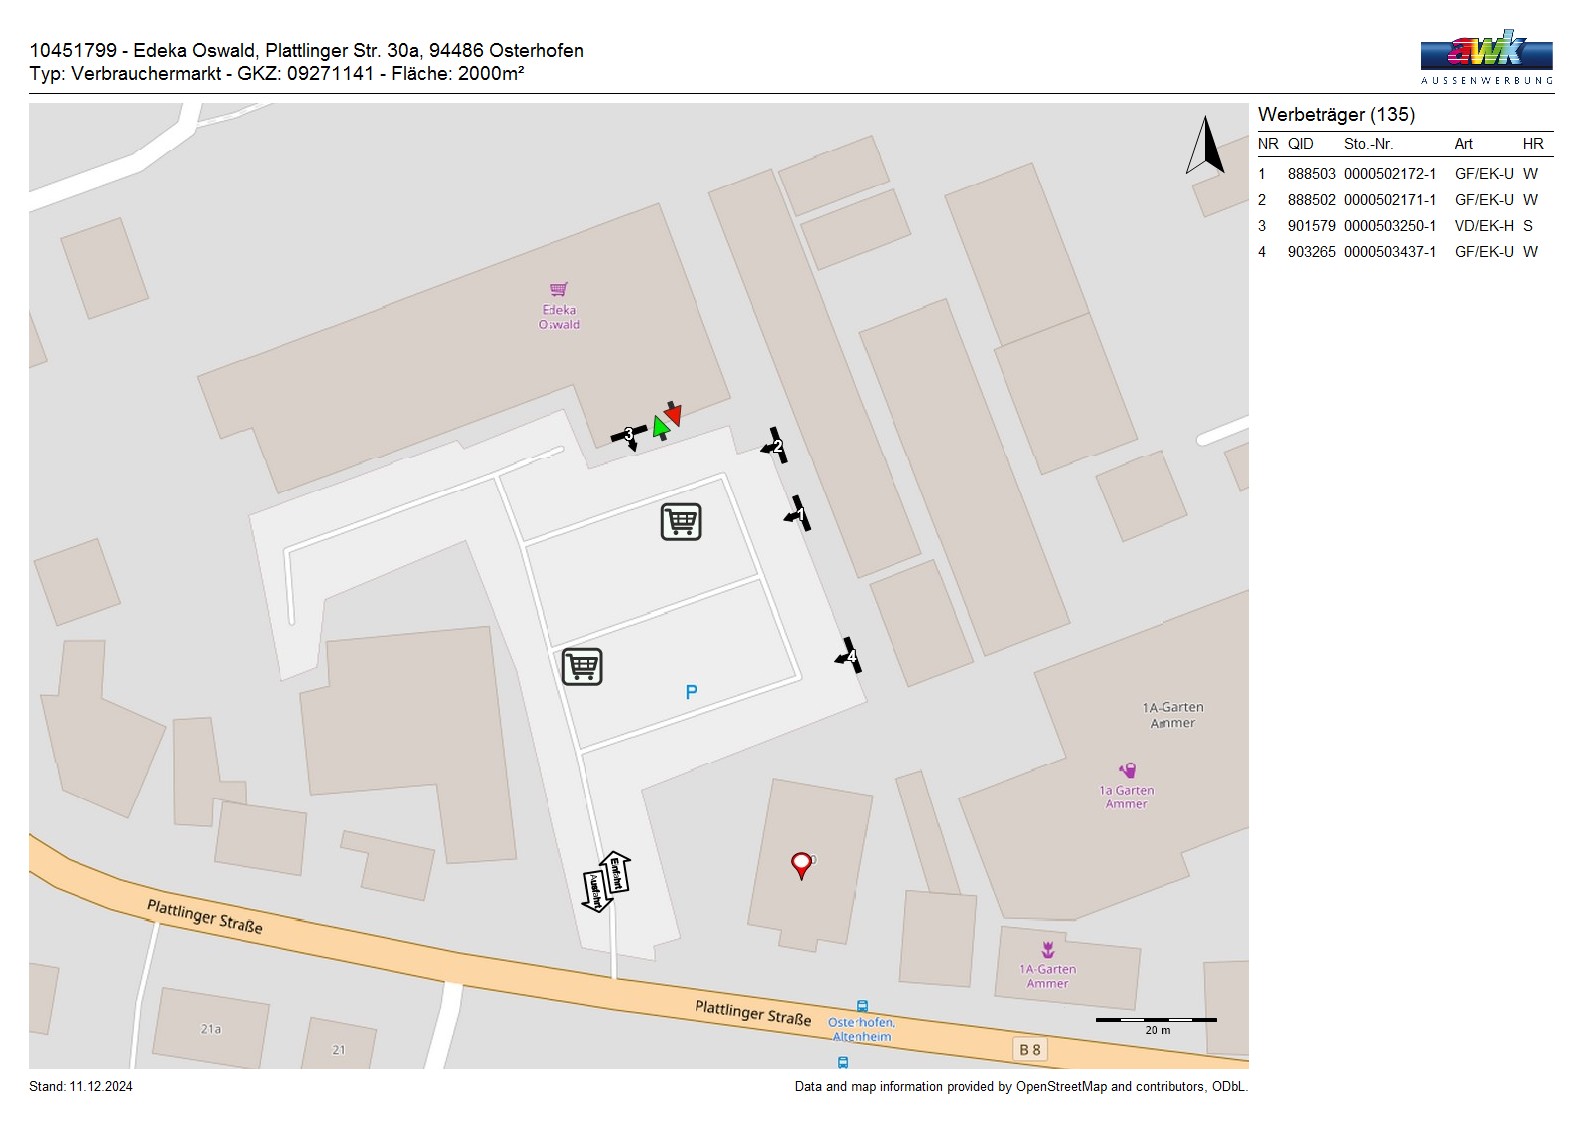Select advertising board marker number 1
This screenshot has height=1123, width=1587.
click(x=798, y=514)
